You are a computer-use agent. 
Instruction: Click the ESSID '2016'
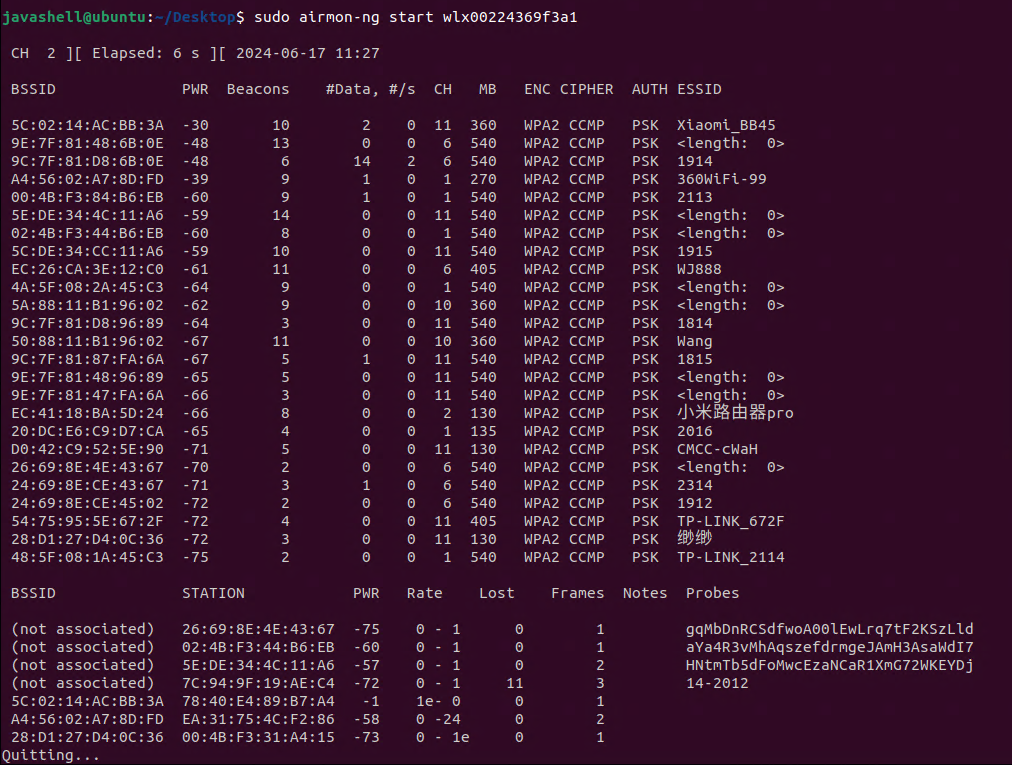pos(694,431)
